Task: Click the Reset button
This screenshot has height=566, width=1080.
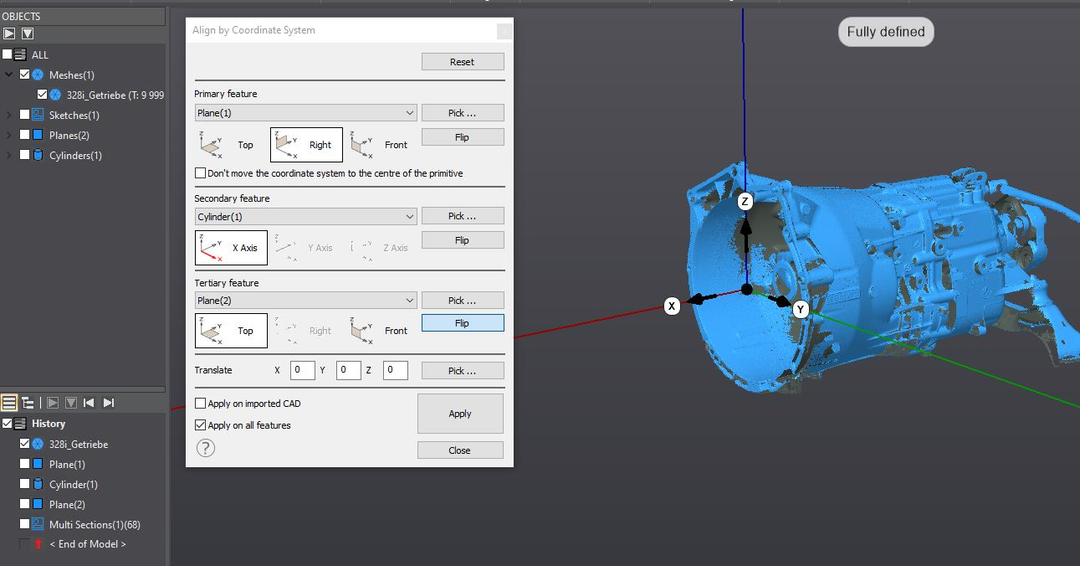Action: tap(462, 62)
